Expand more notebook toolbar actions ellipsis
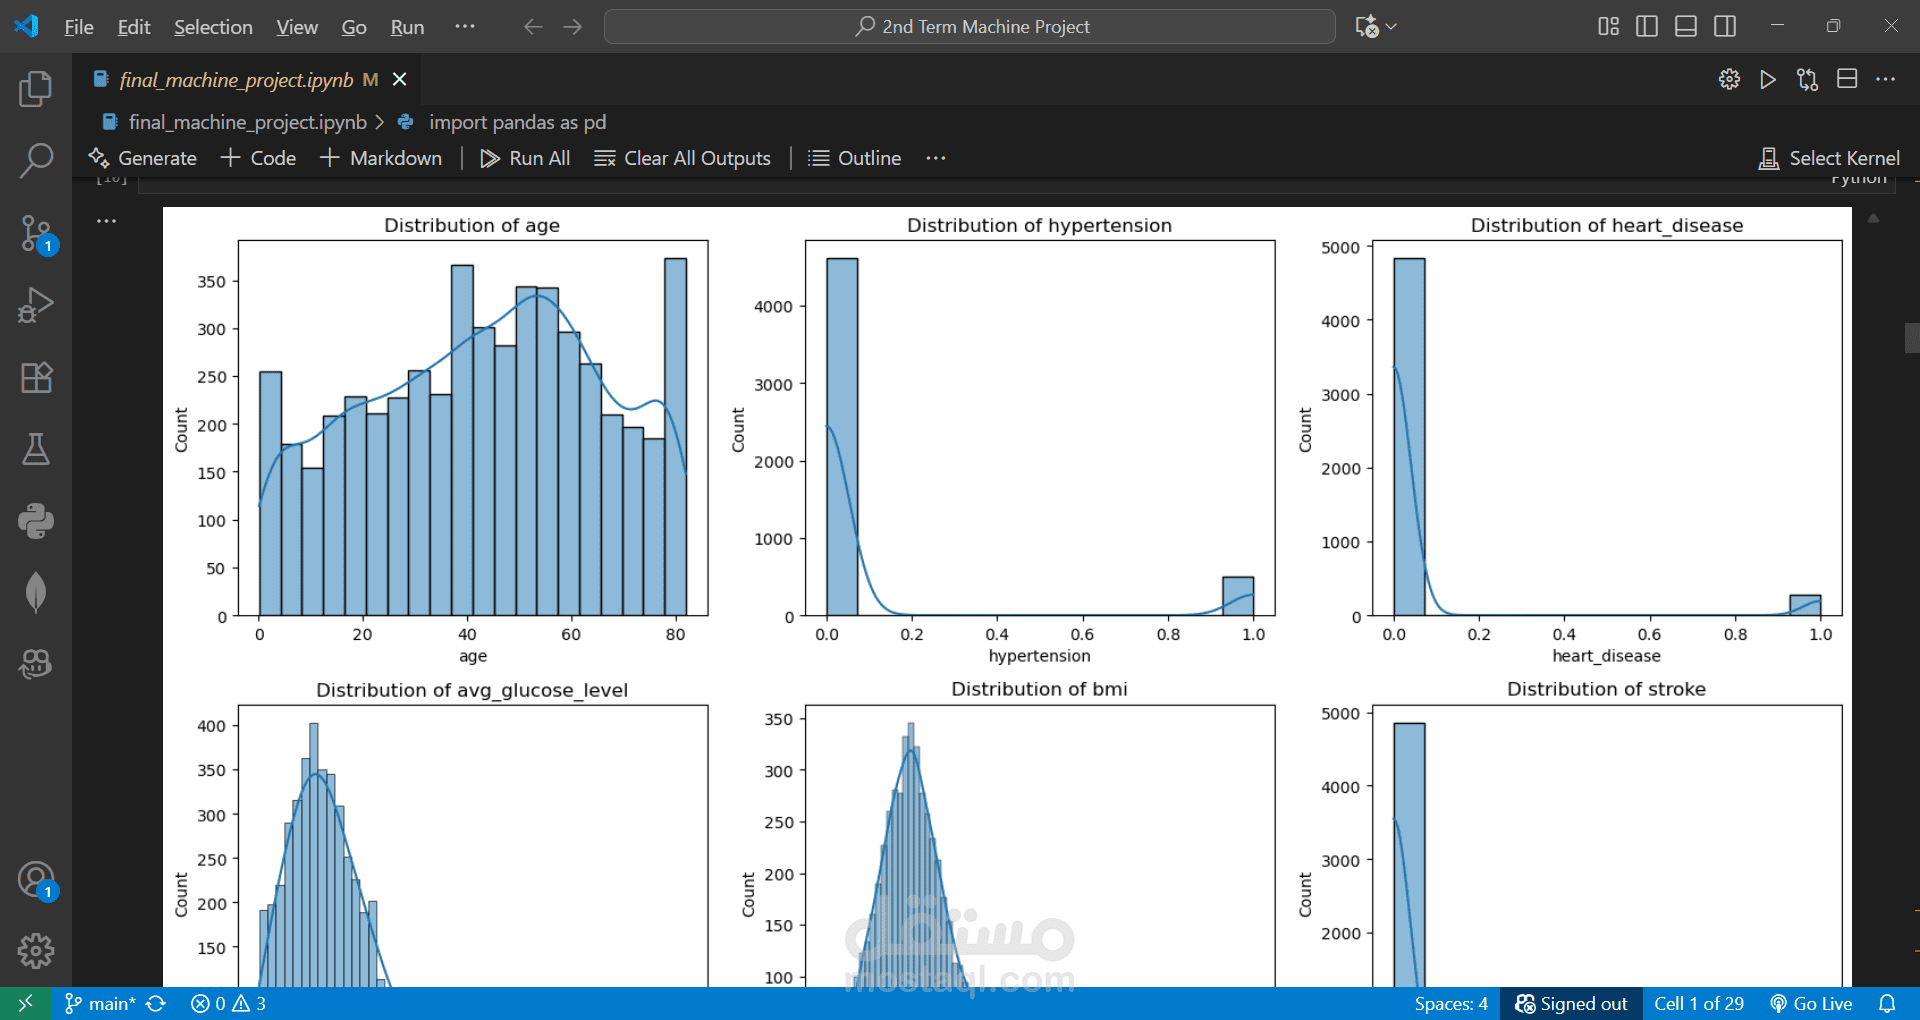1920x1020 pixels. click(935, 158)
